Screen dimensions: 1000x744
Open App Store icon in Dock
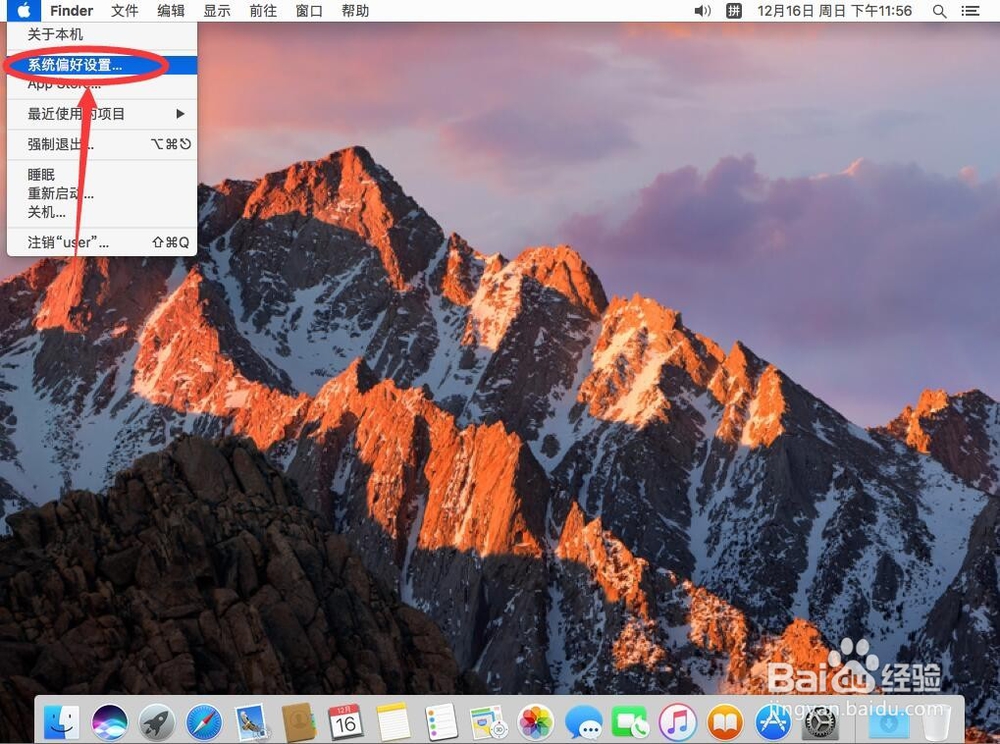[773, 722]
